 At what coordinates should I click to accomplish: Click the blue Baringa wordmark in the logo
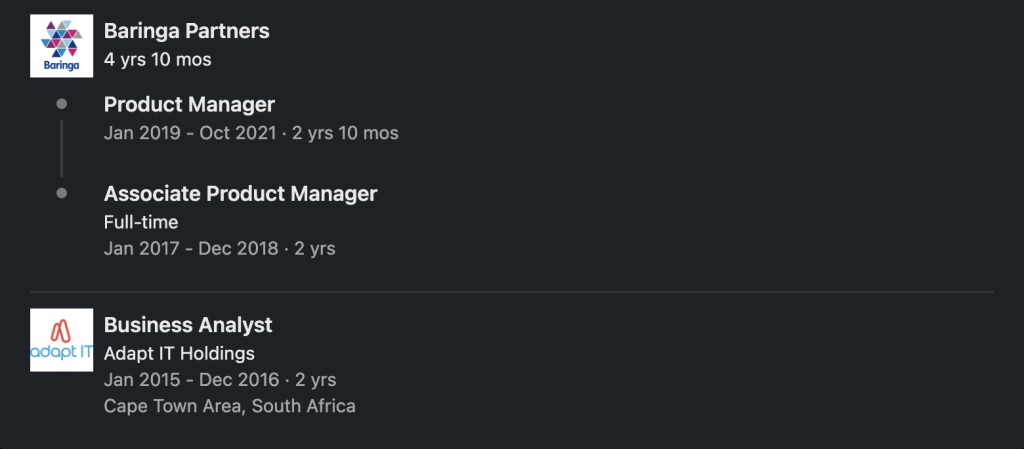61,65
